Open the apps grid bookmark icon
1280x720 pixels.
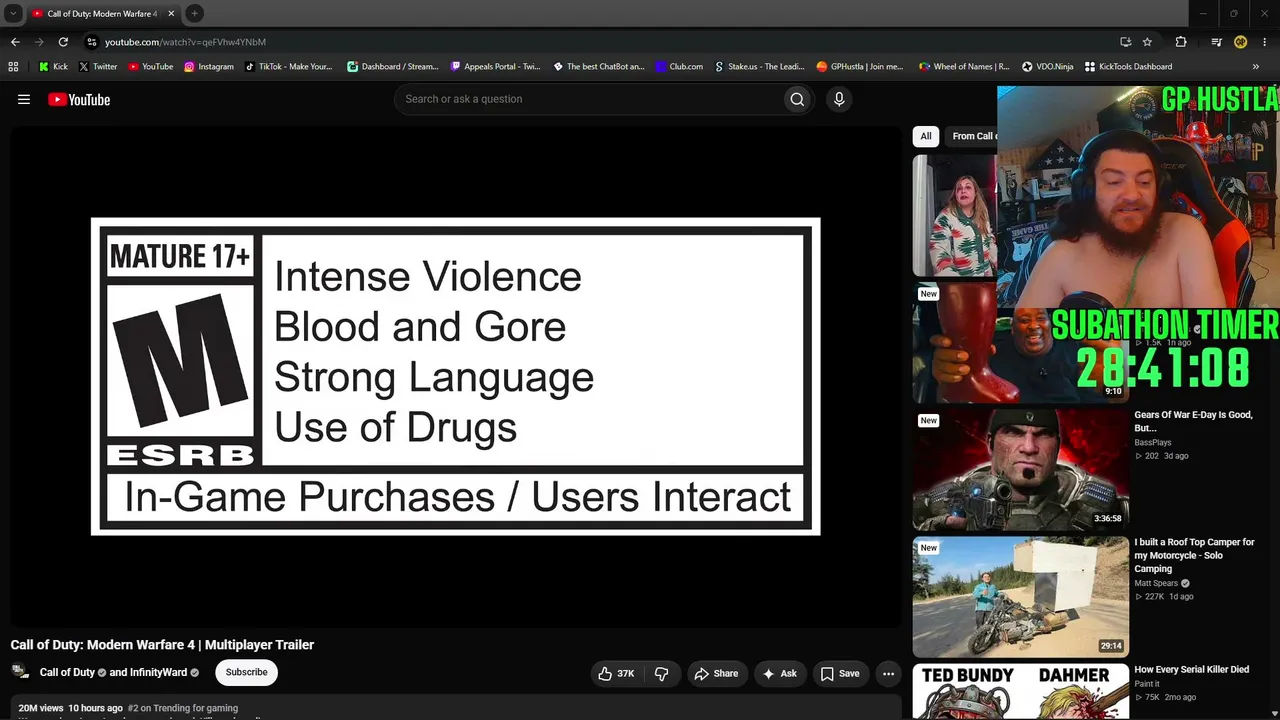pyautogui.click(x=13, y=67)
